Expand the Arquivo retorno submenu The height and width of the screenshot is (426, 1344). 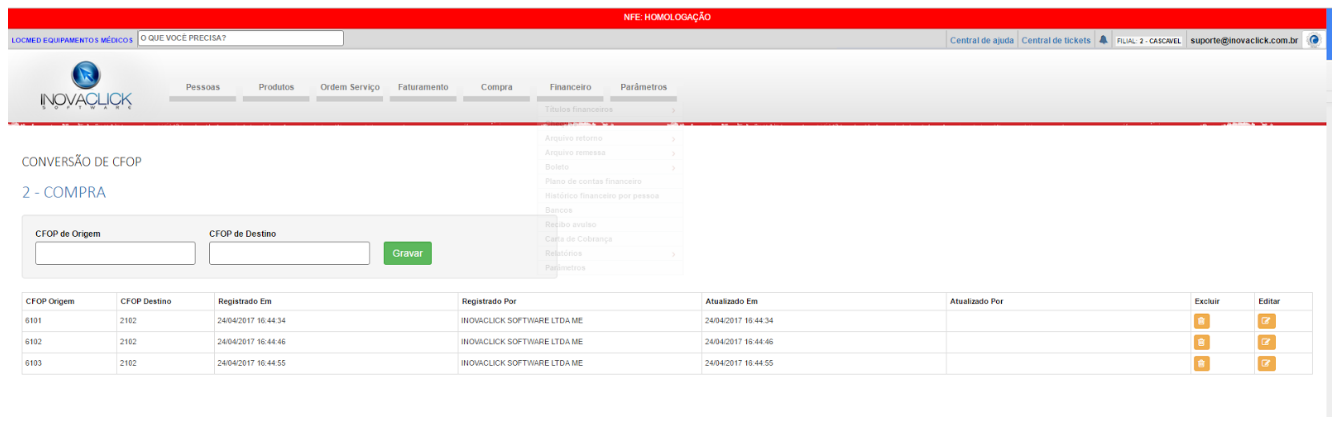(x=610, y=138)
